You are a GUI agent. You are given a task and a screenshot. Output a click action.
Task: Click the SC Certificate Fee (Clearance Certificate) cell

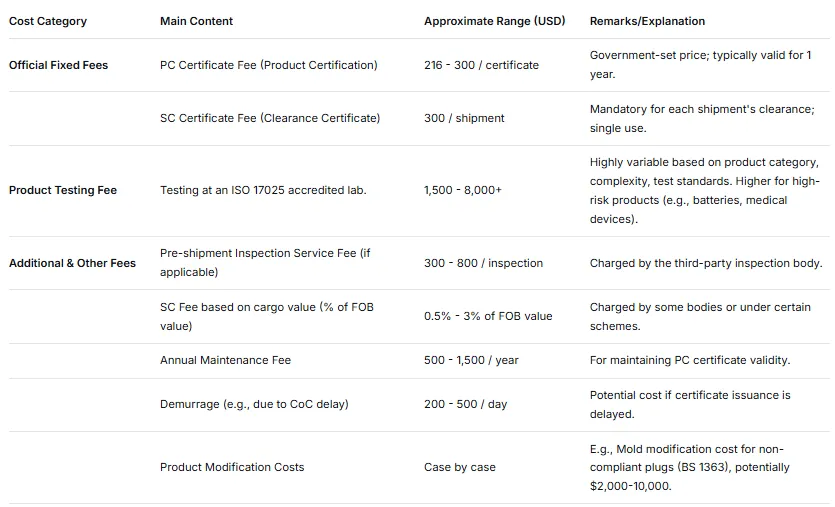270,118
